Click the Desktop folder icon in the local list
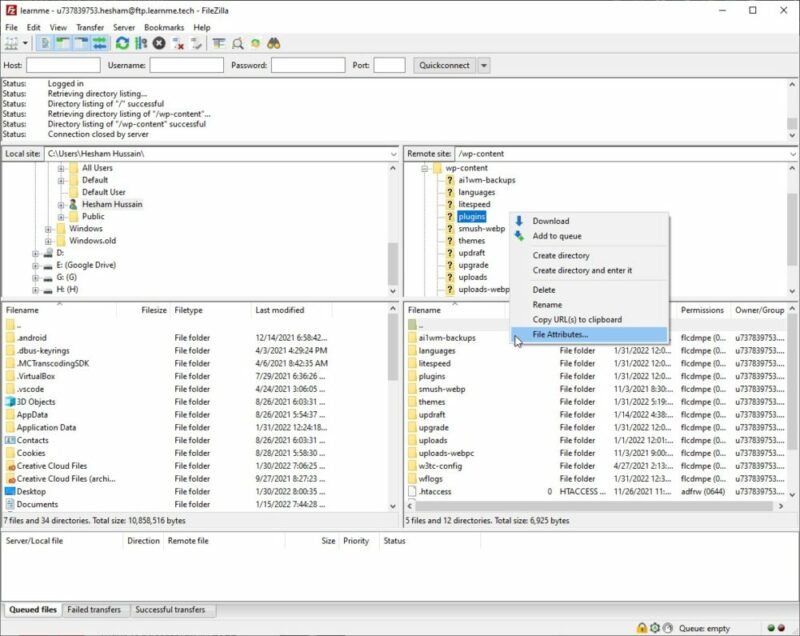 coord(10,491)
